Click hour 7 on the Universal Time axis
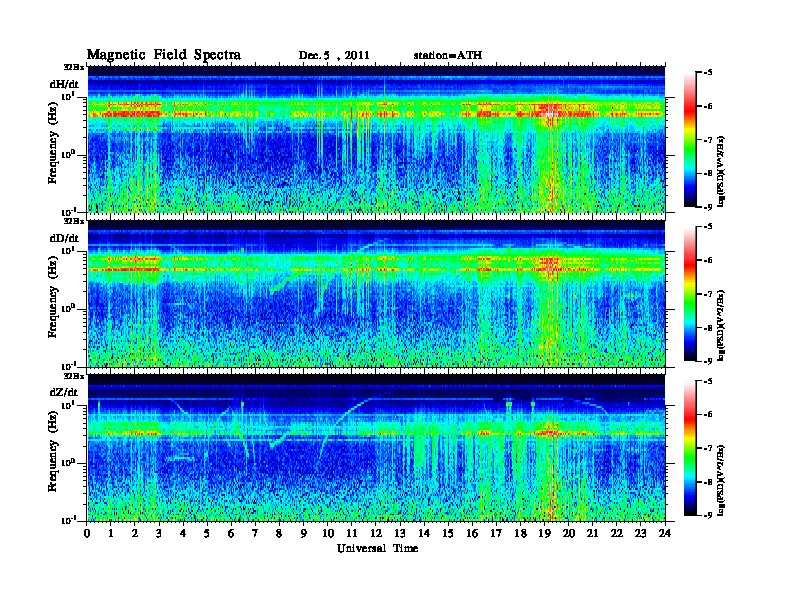Image resolution: width=792 pixels, height=612 pixels. 255,534
